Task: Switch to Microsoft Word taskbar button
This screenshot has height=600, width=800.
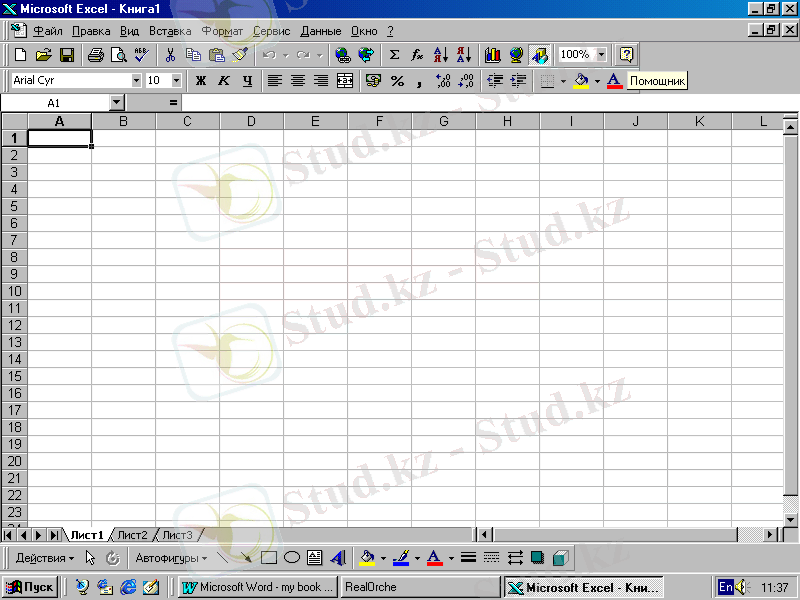Action: point(258,587)
